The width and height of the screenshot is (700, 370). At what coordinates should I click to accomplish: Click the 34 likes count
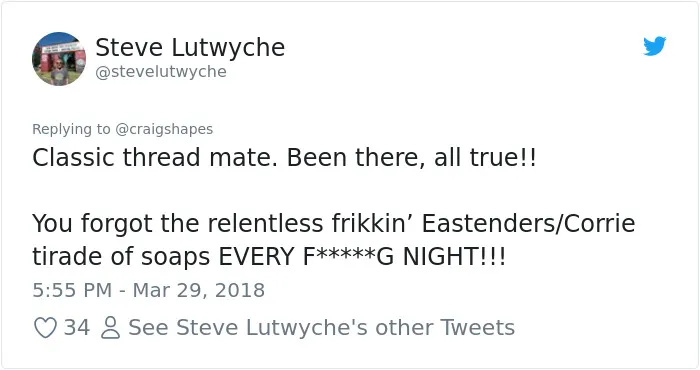point(76,328)
